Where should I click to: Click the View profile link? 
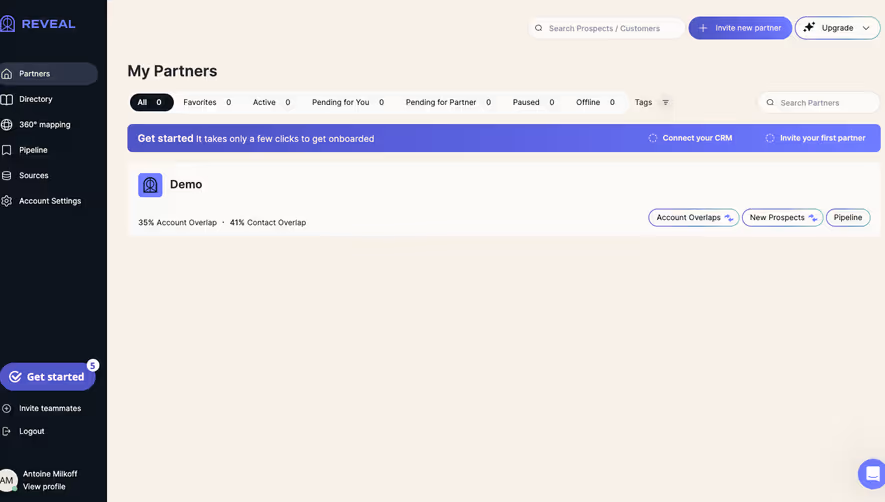(44, 487)
